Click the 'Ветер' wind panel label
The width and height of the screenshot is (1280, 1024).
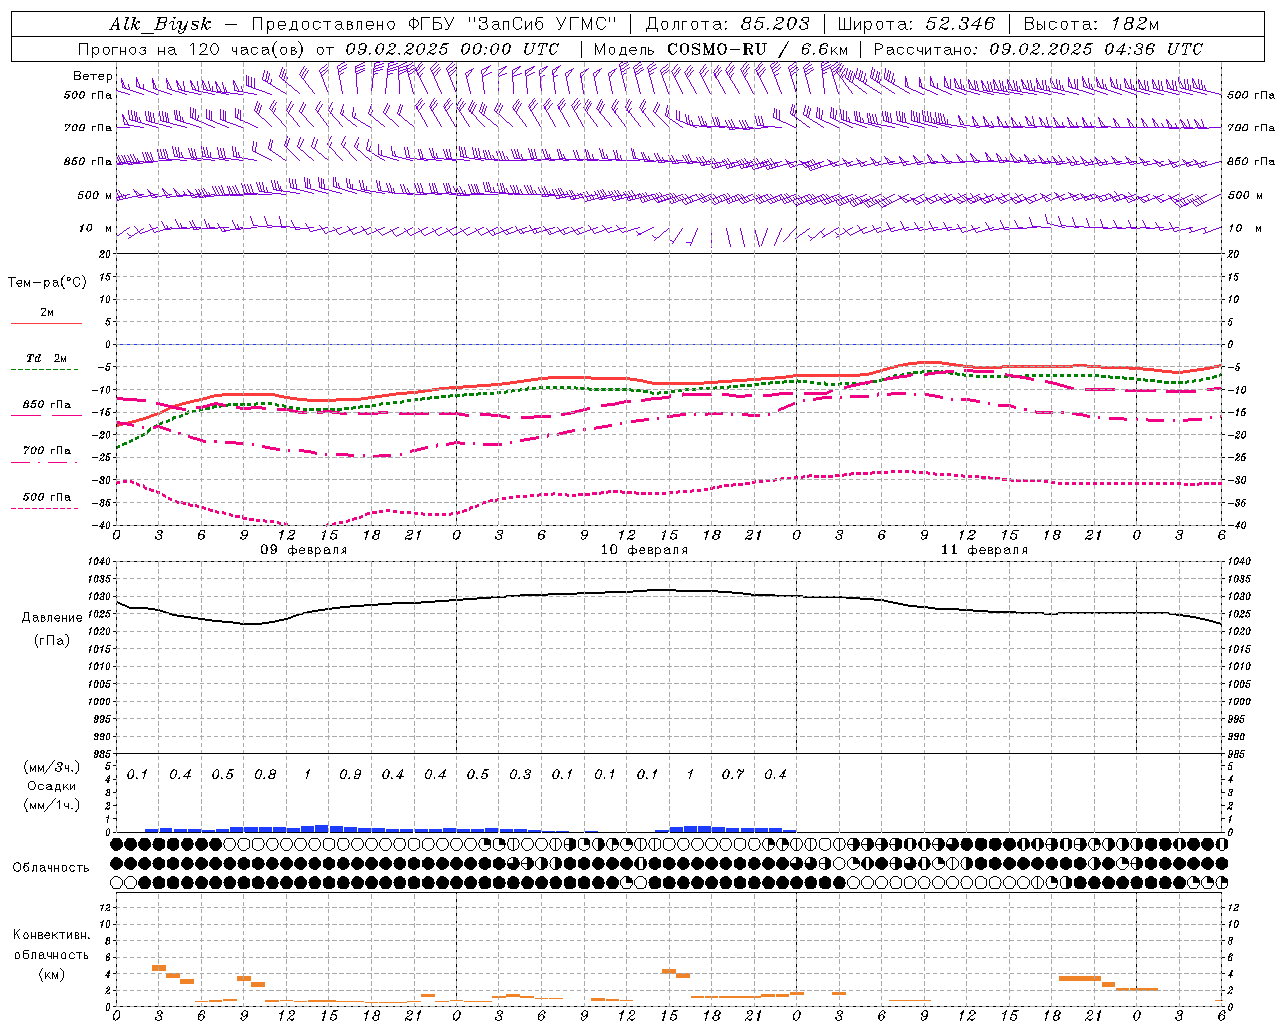tap(93, 76)
